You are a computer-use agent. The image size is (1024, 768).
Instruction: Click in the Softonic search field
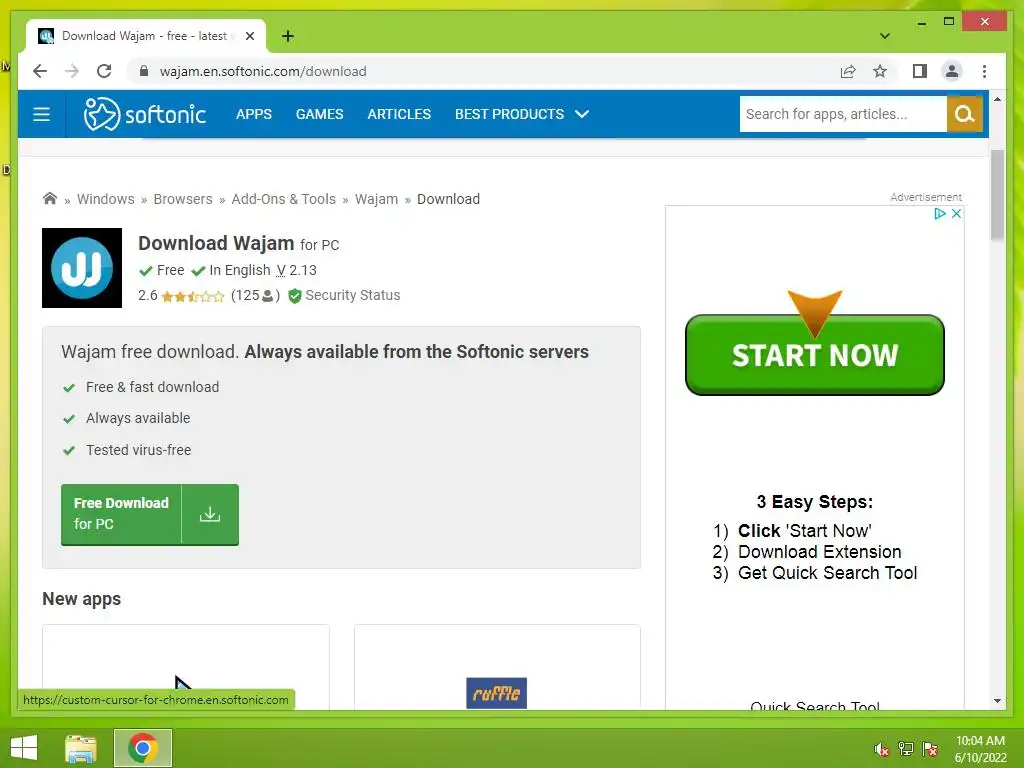pos(842,114)
